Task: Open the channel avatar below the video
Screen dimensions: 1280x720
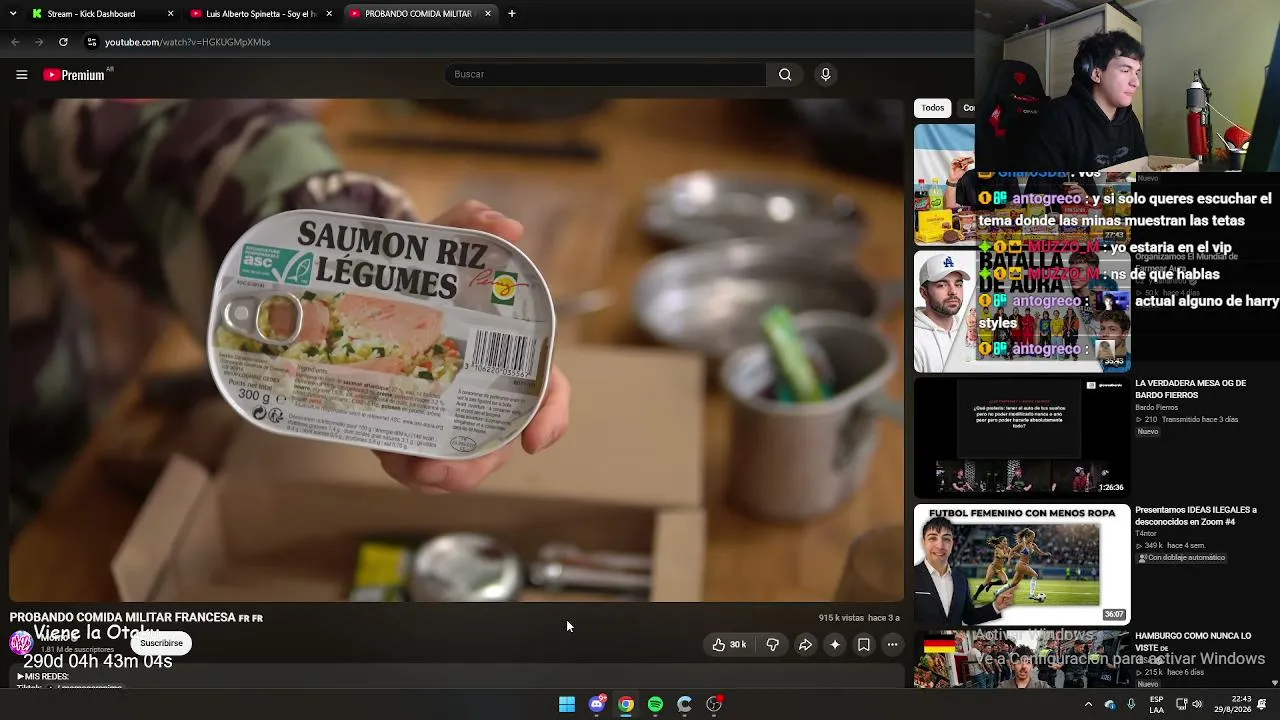Action: pos(20,643)
